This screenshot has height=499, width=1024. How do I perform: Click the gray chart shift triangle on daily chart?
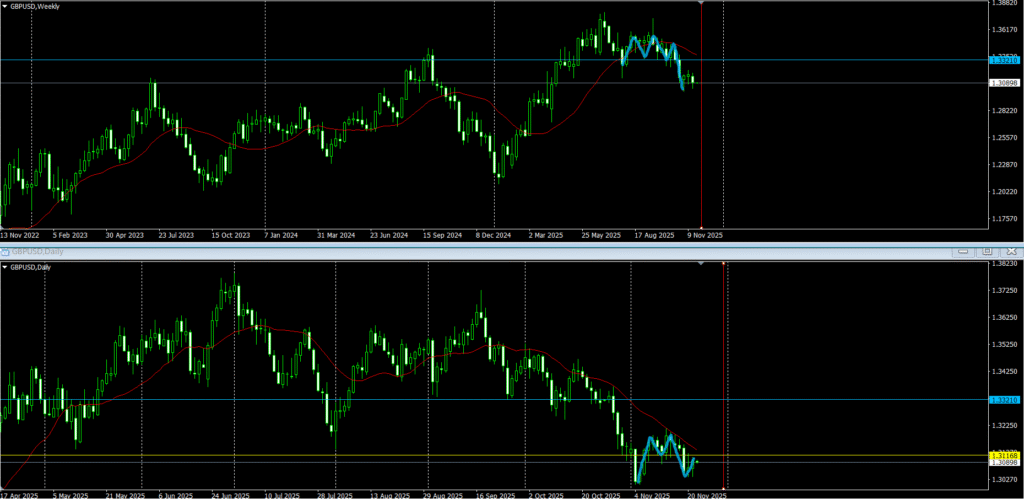point(701,264)
